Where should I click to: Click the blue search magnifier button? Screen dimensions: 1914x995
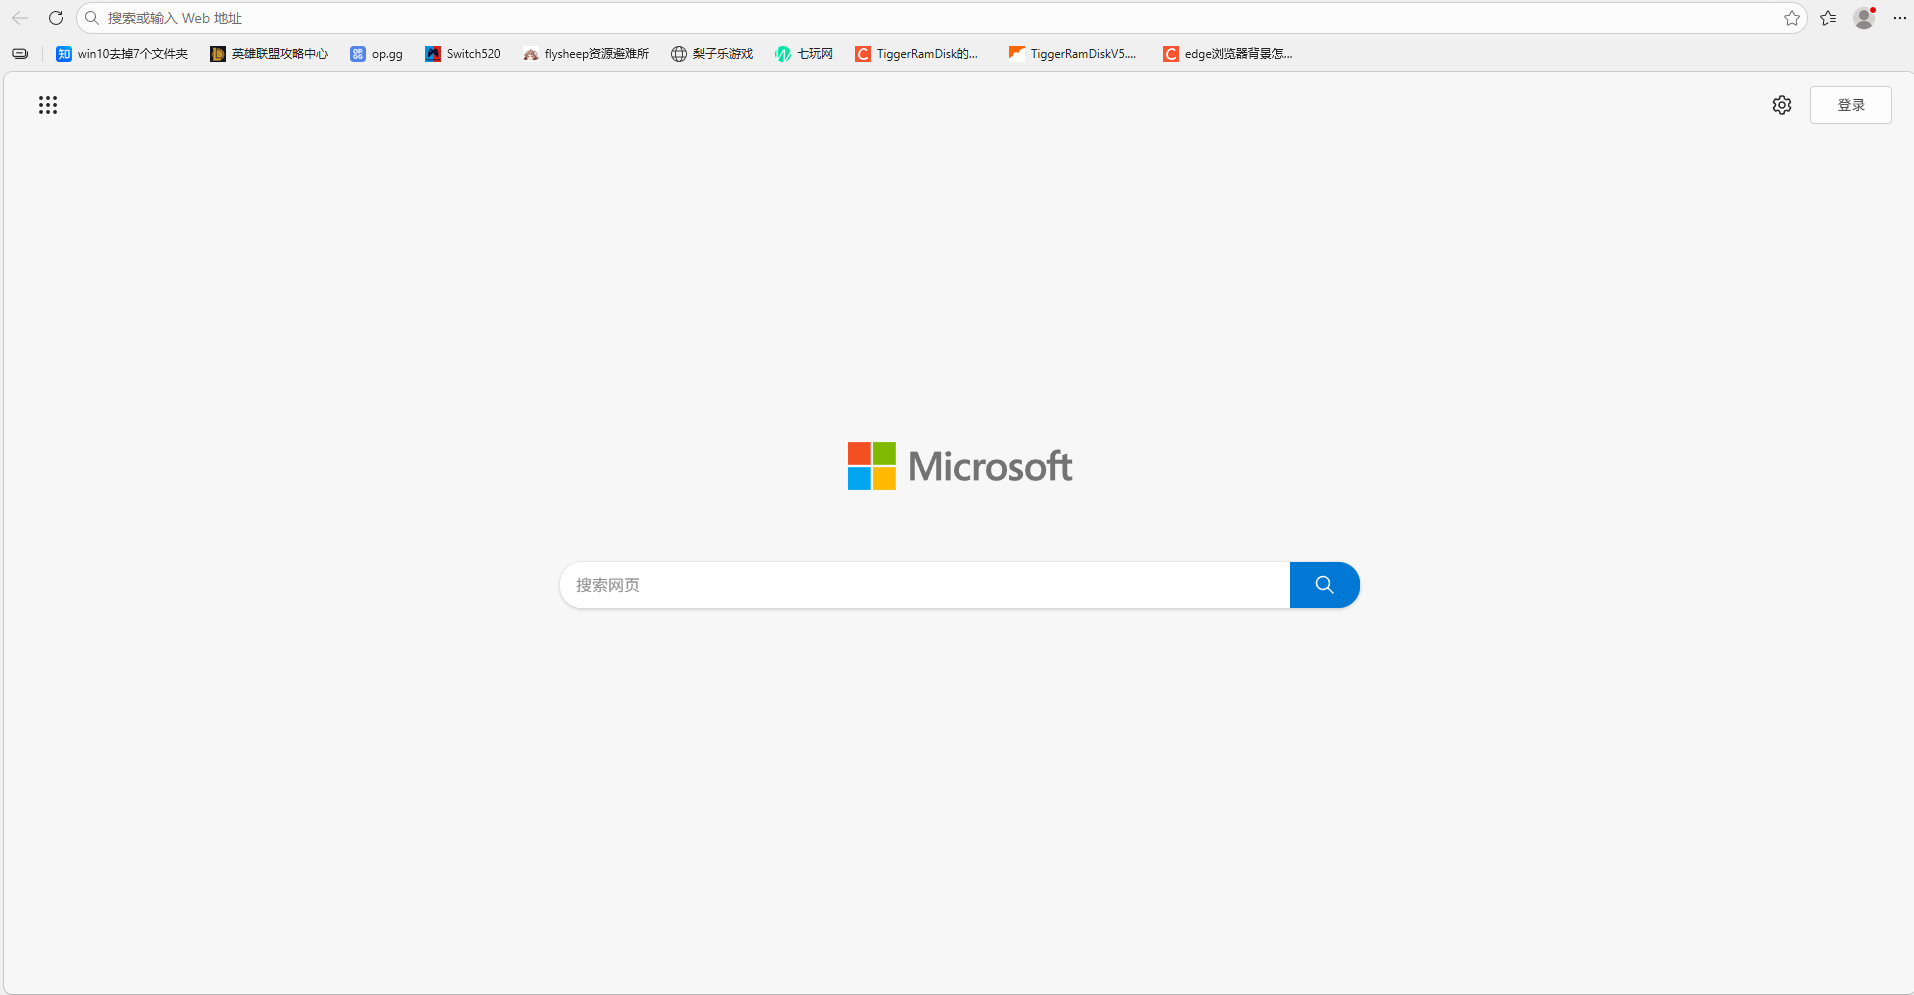(x=1325, y=585)
